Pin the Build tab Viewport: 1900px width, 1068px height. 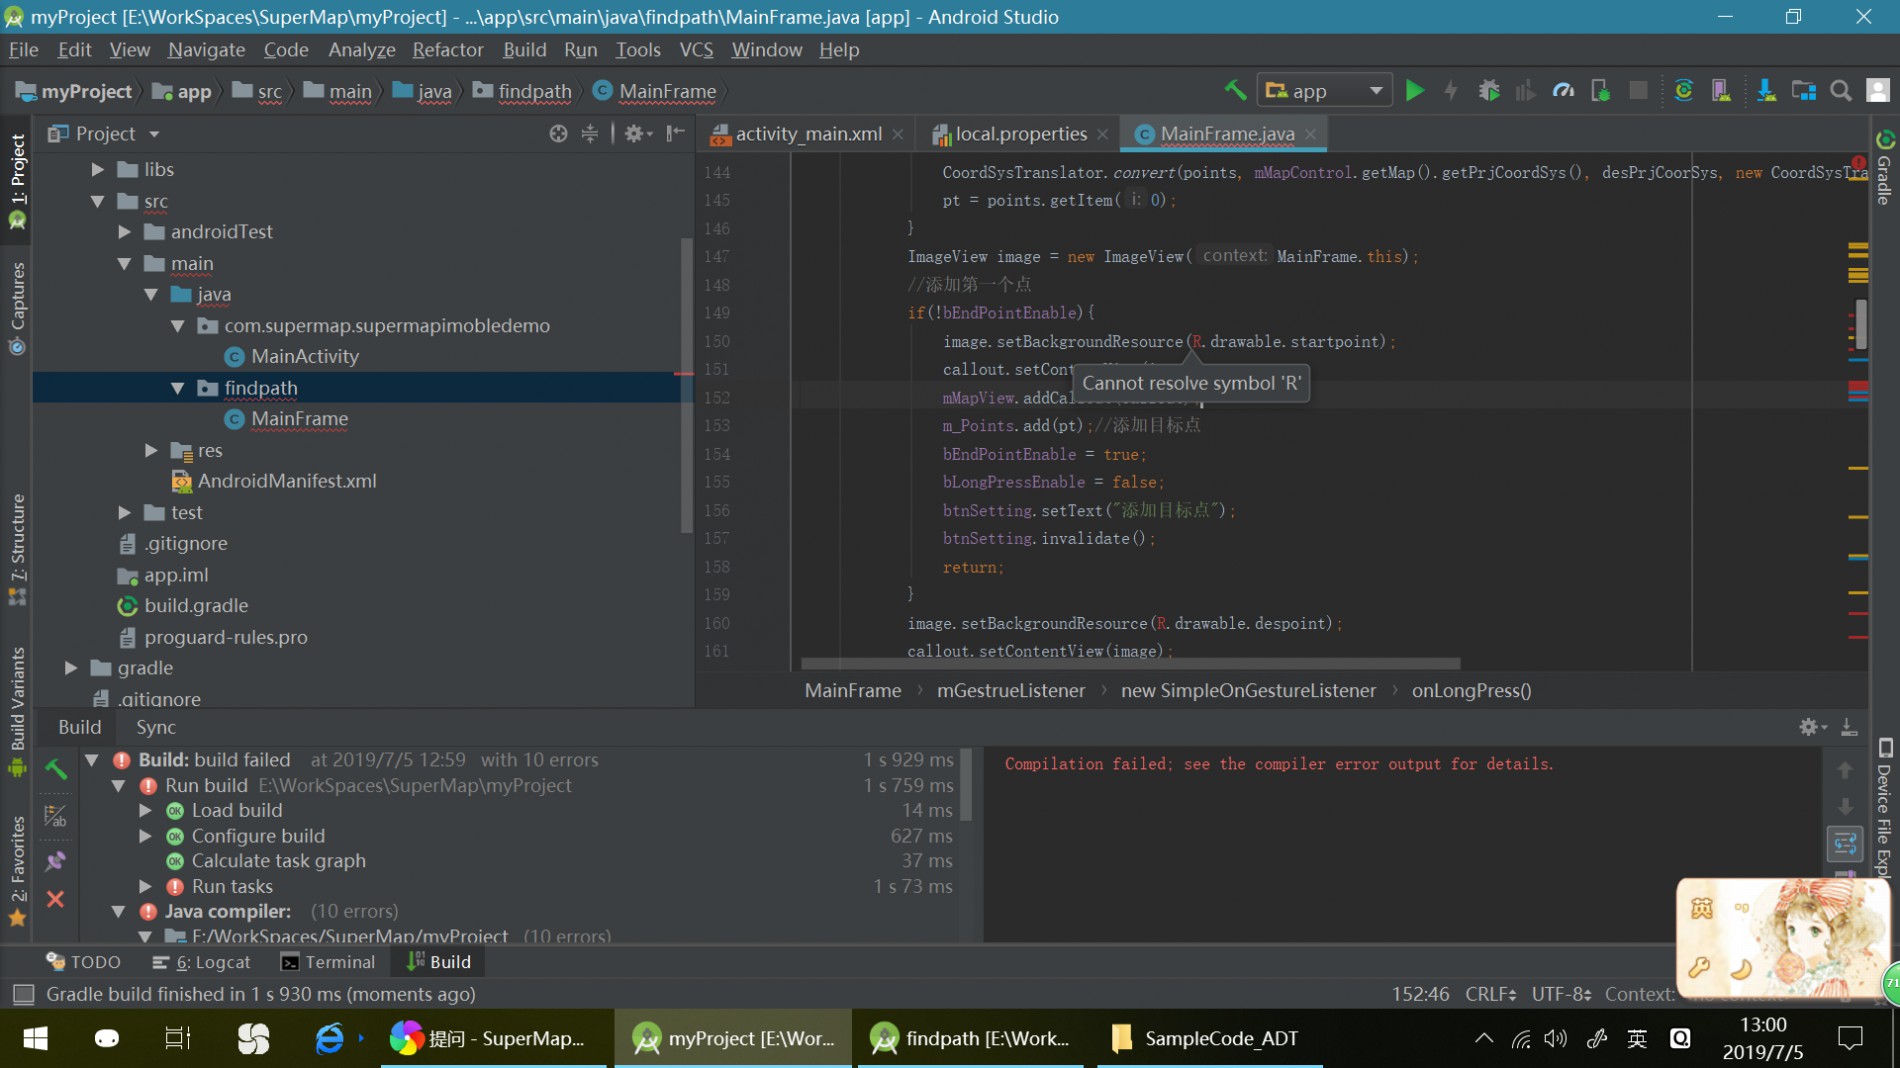(x=55, y=861)
